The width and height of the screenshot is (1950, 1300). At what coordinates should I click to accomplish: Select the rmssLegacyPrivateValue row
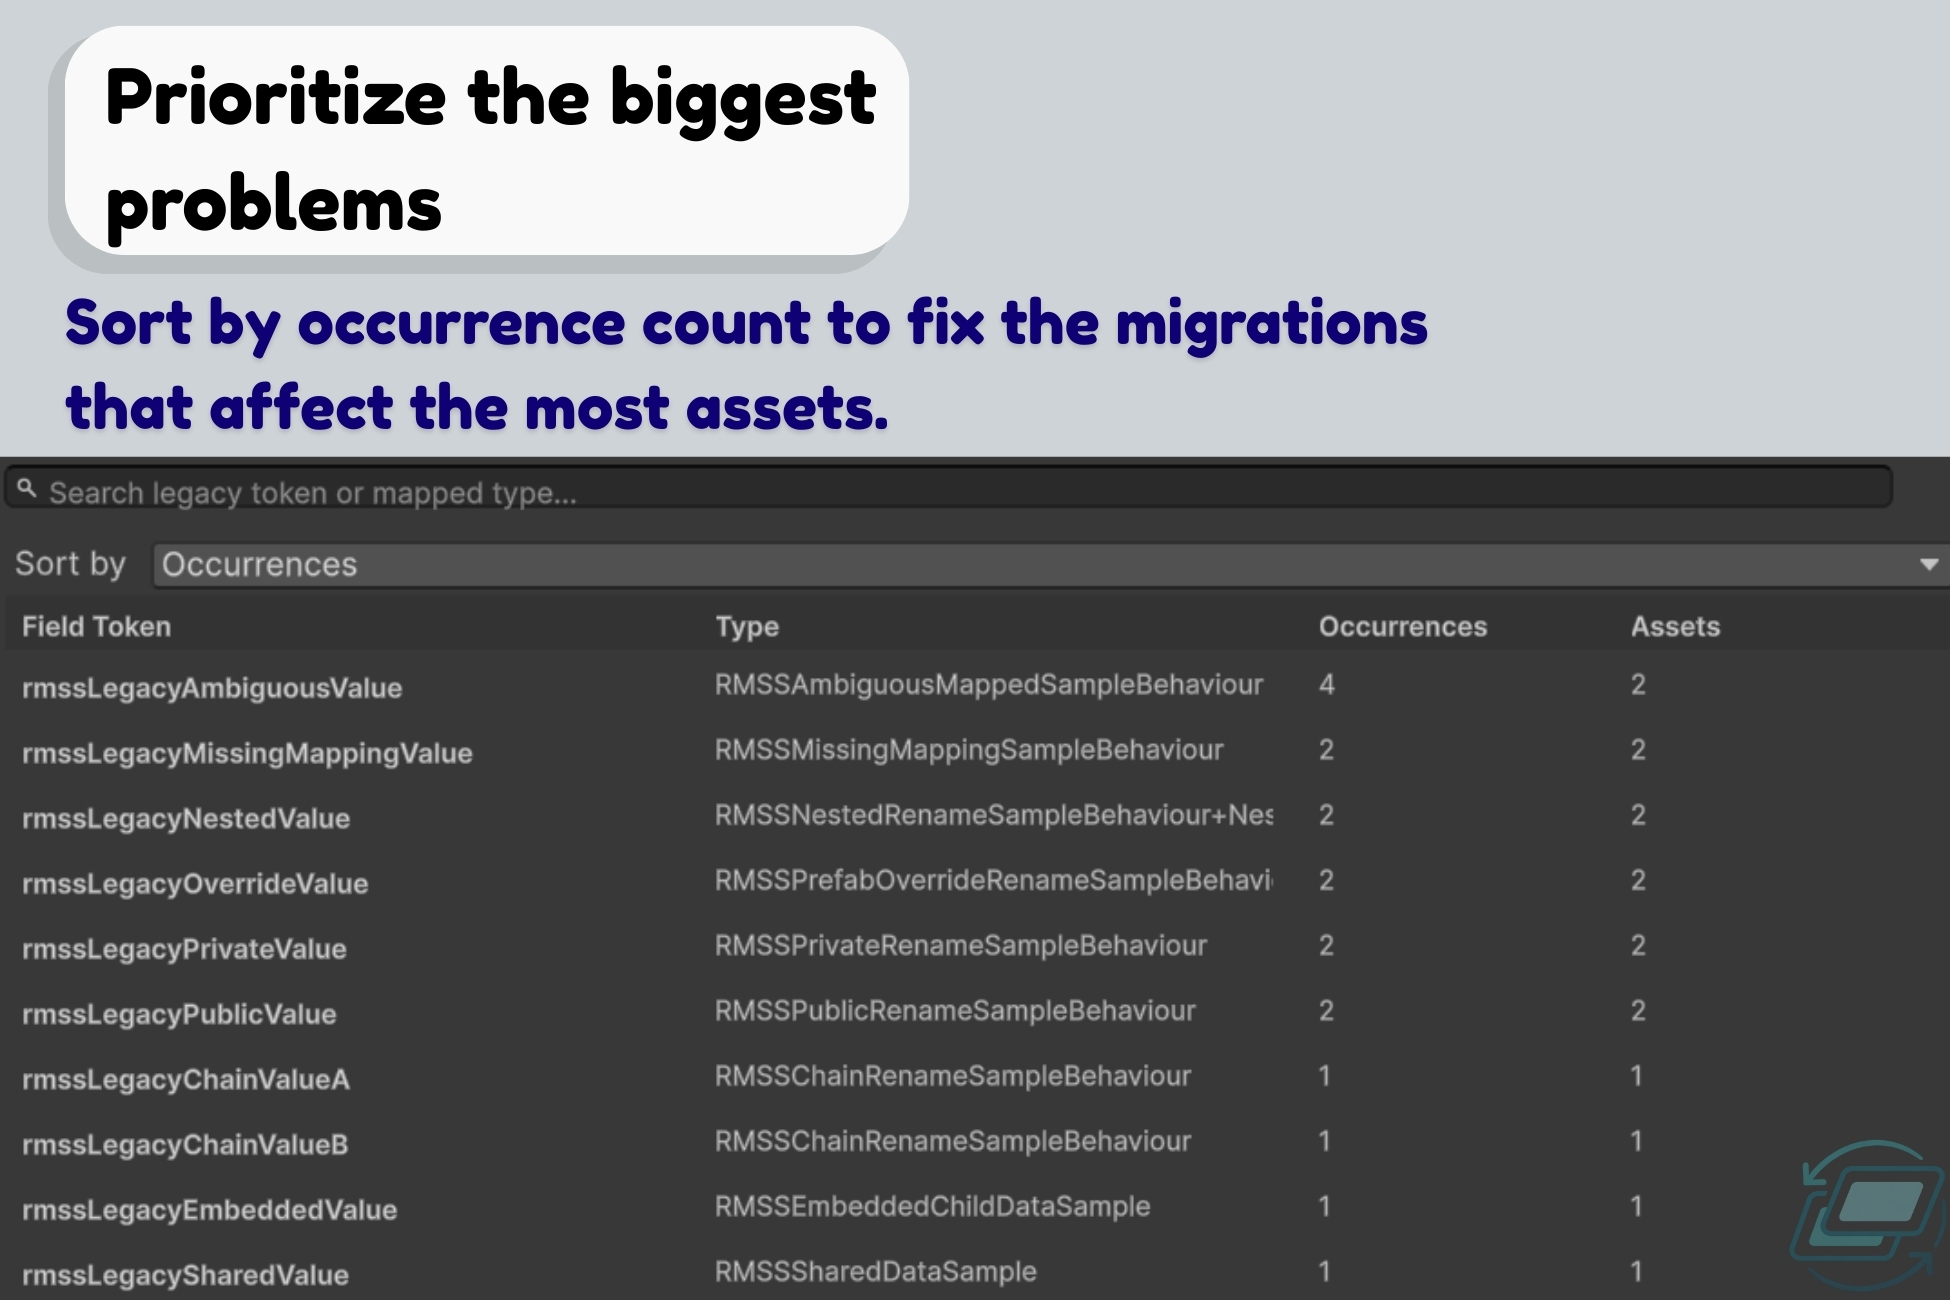[x=184, y=949]
